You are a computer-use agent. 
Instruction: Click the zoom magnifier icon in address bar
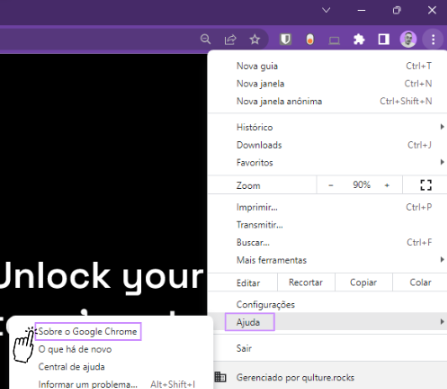206,39
